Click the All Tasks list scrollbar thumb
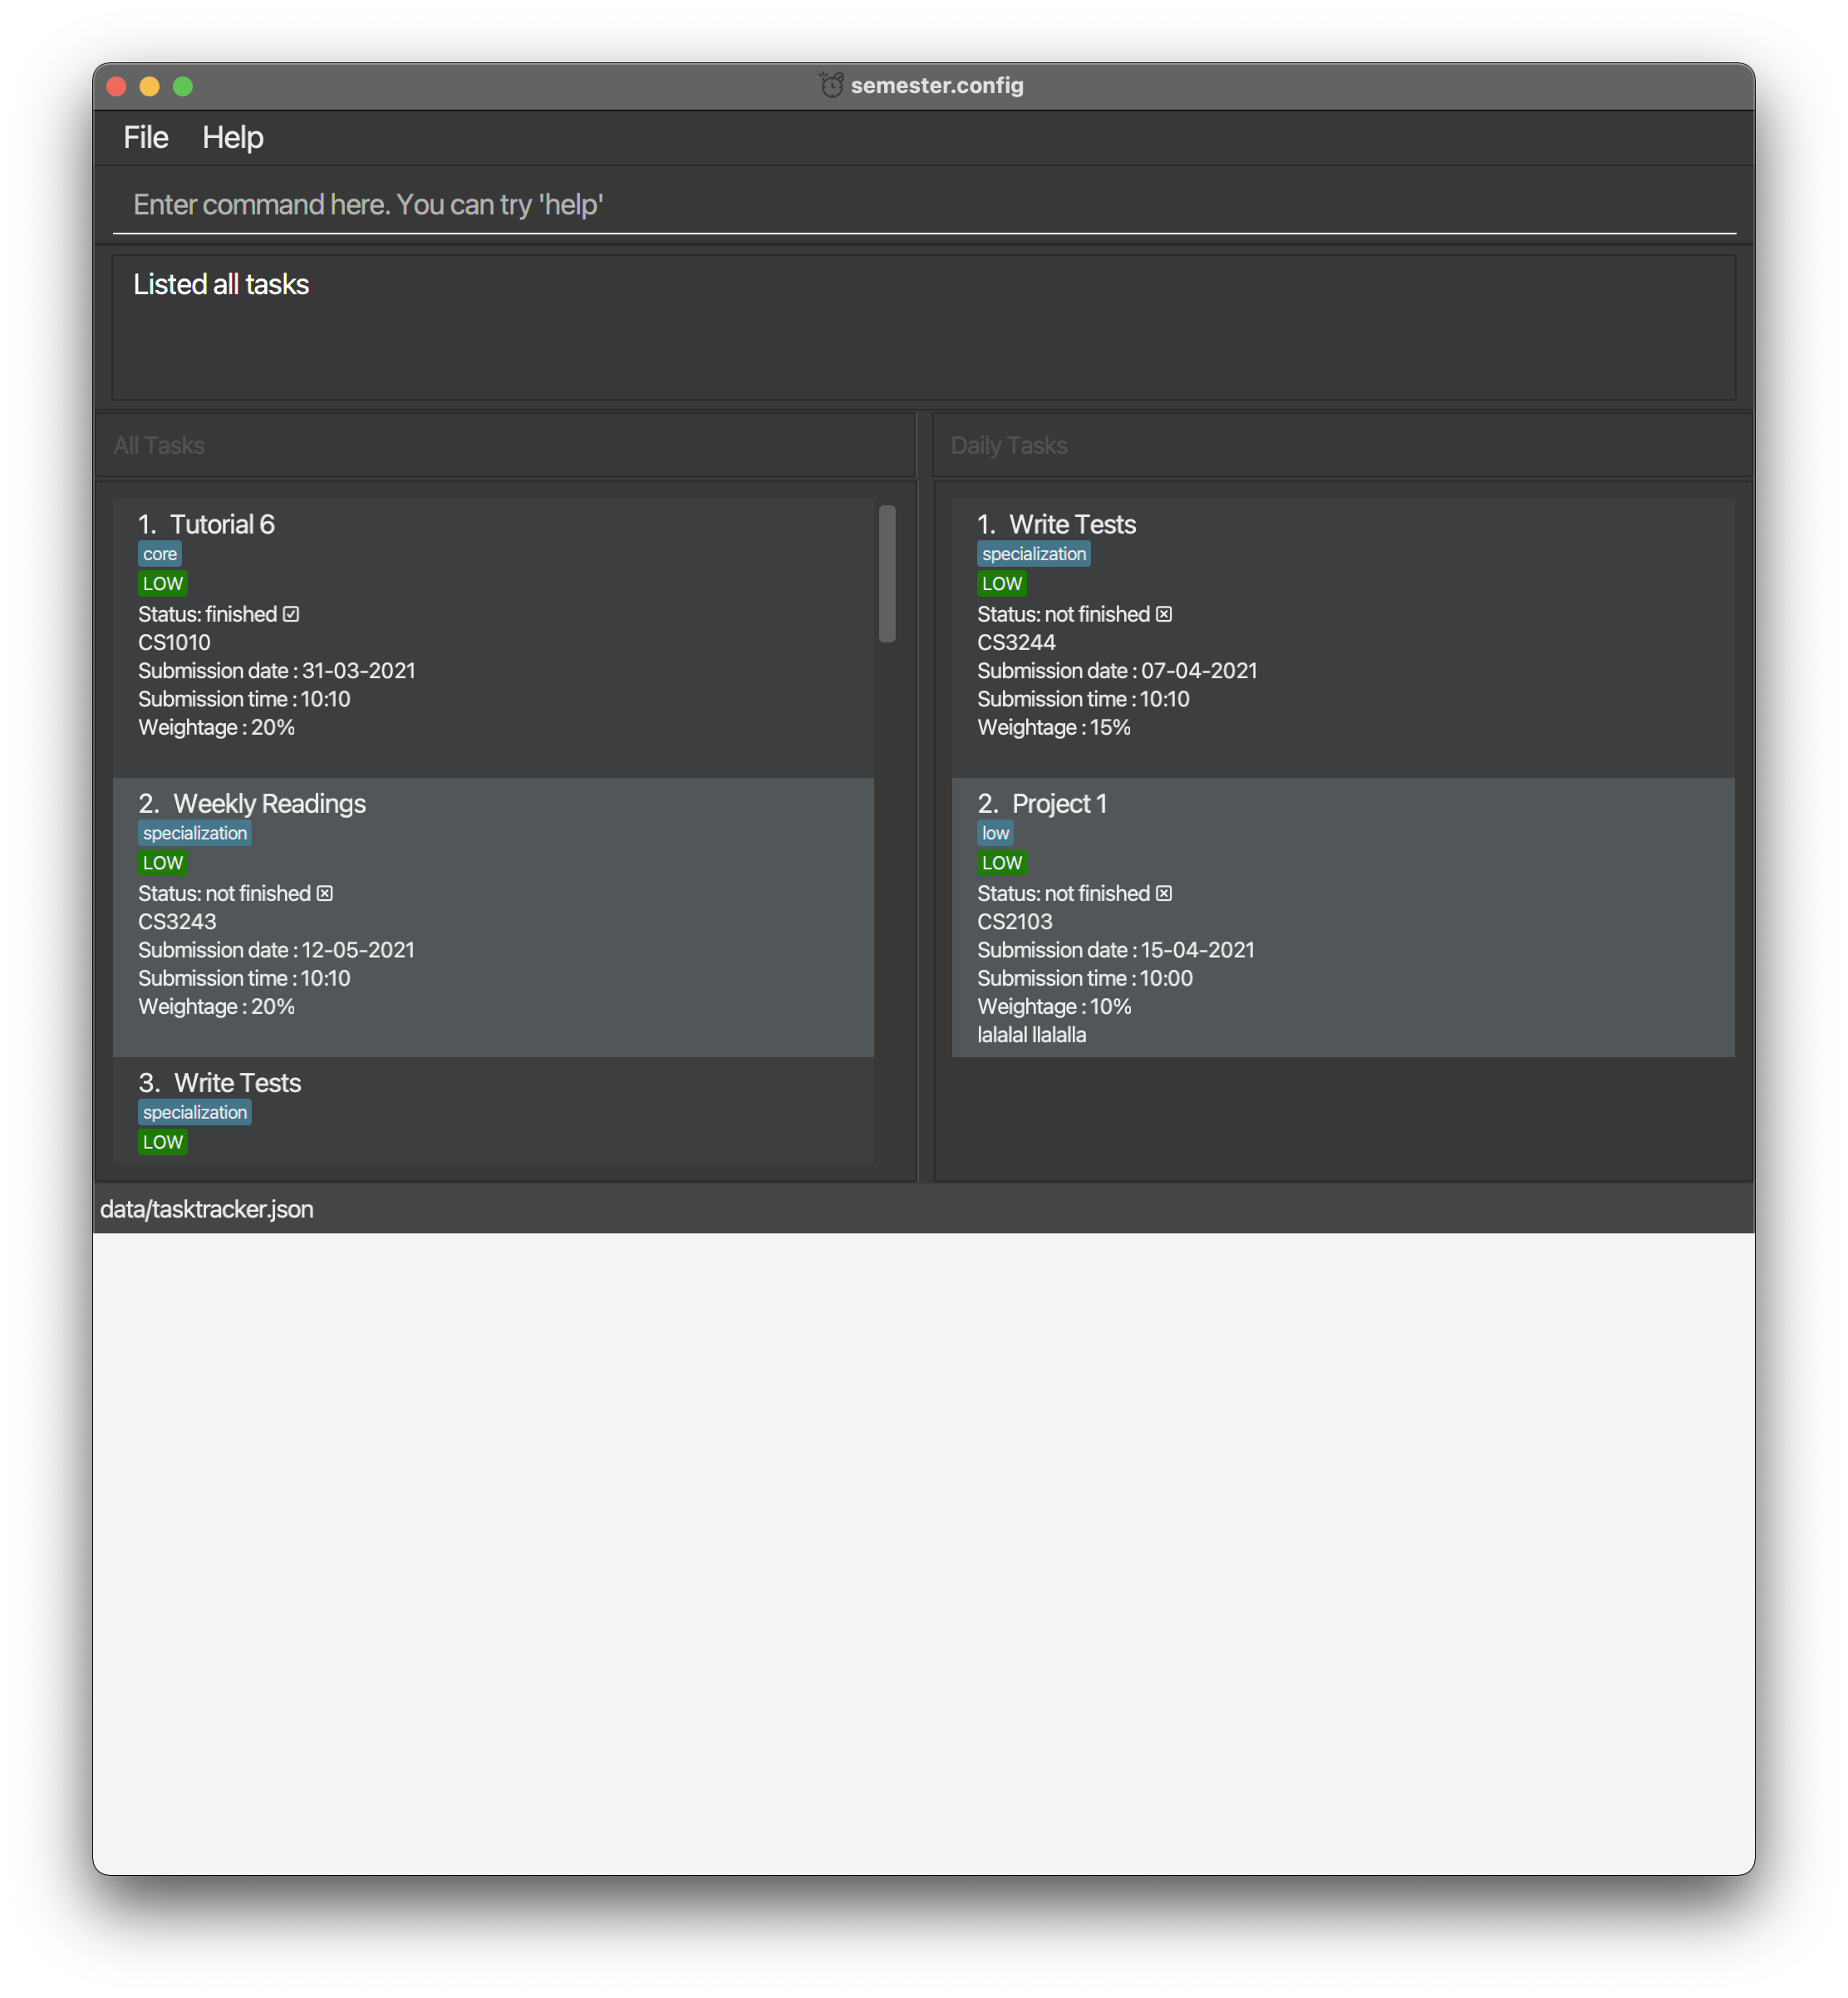The image size is (1848, 1998). (x=887, y=574)
